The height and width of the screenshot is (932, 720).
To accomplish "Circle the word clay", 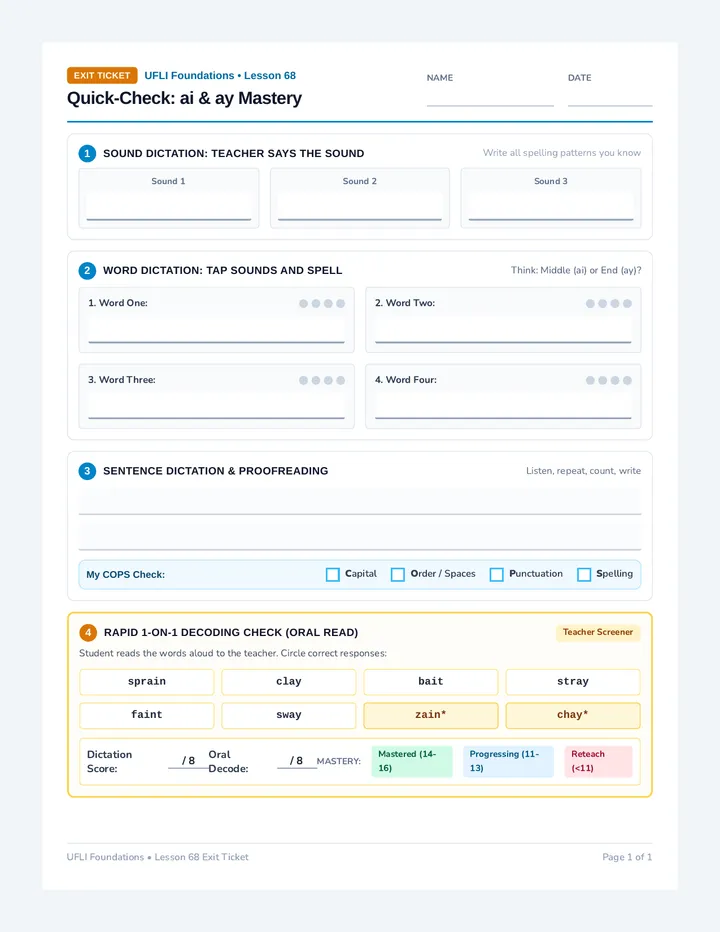I will (289, 682).
